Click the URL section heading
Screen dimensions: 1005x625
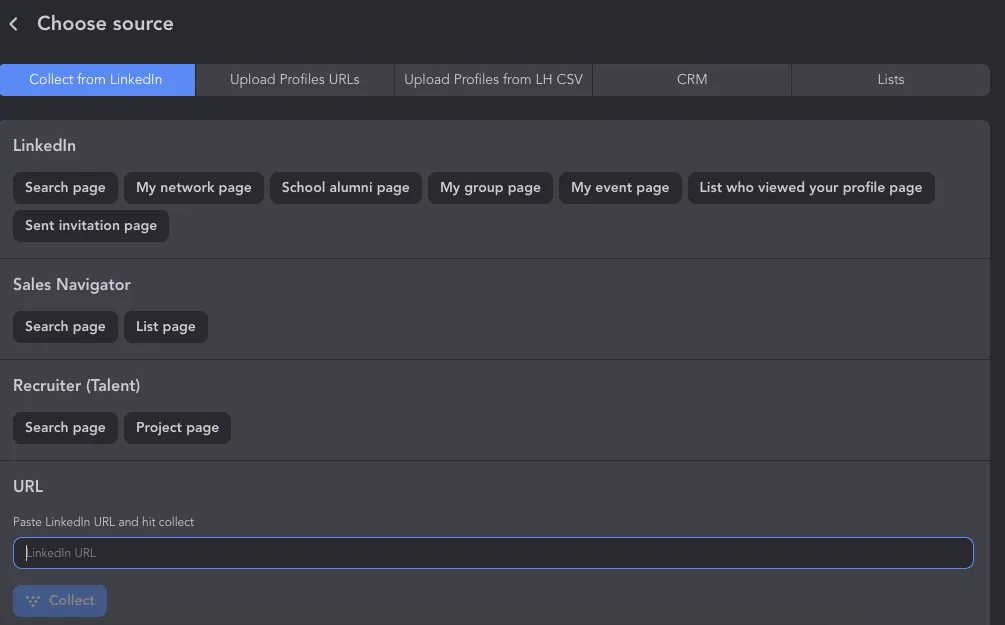28,486
